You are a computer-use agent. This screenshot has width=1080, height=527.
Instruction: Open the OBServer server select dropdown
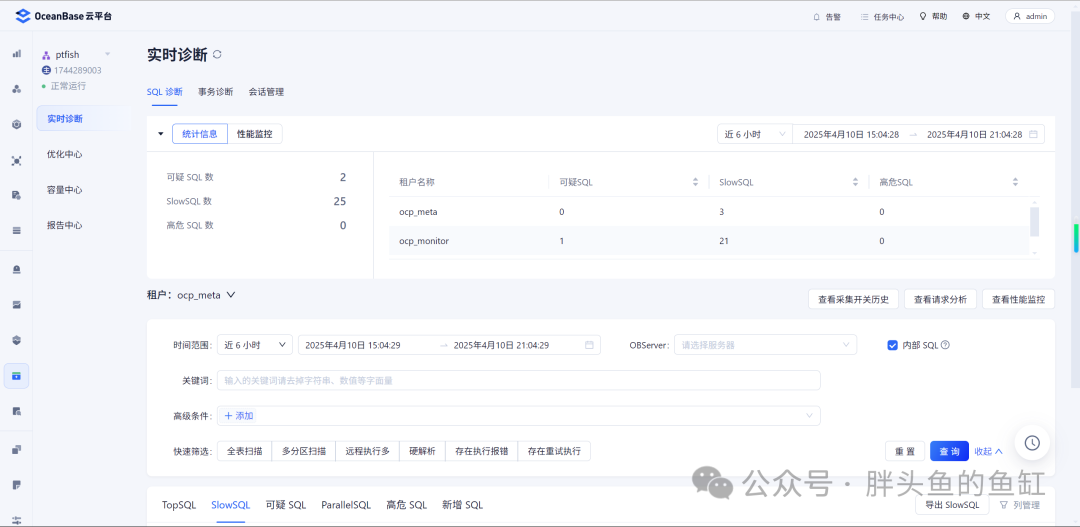pyautogui.click(x=765, y=344)
